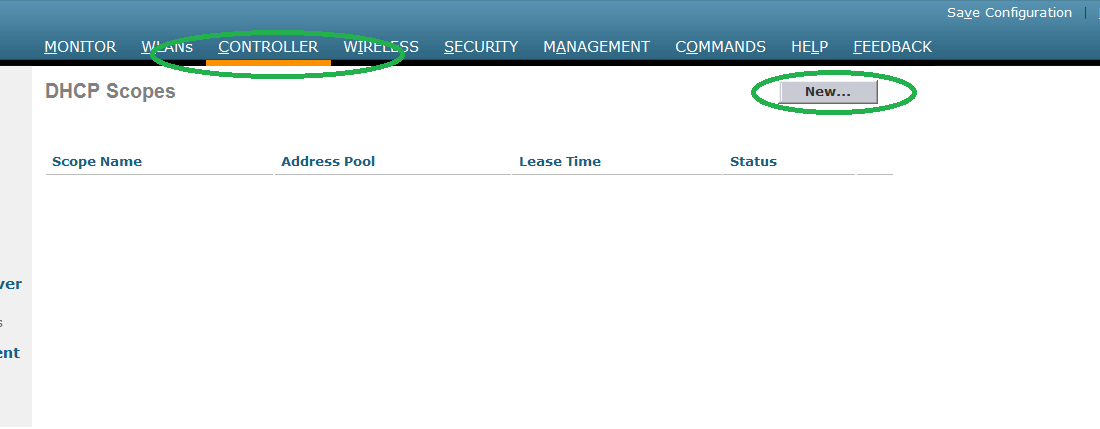Screen dimensions: 1100x429
Task: Select the CONTROLLER menu tab
Action: pyautogui.click(x=268, y=47)
